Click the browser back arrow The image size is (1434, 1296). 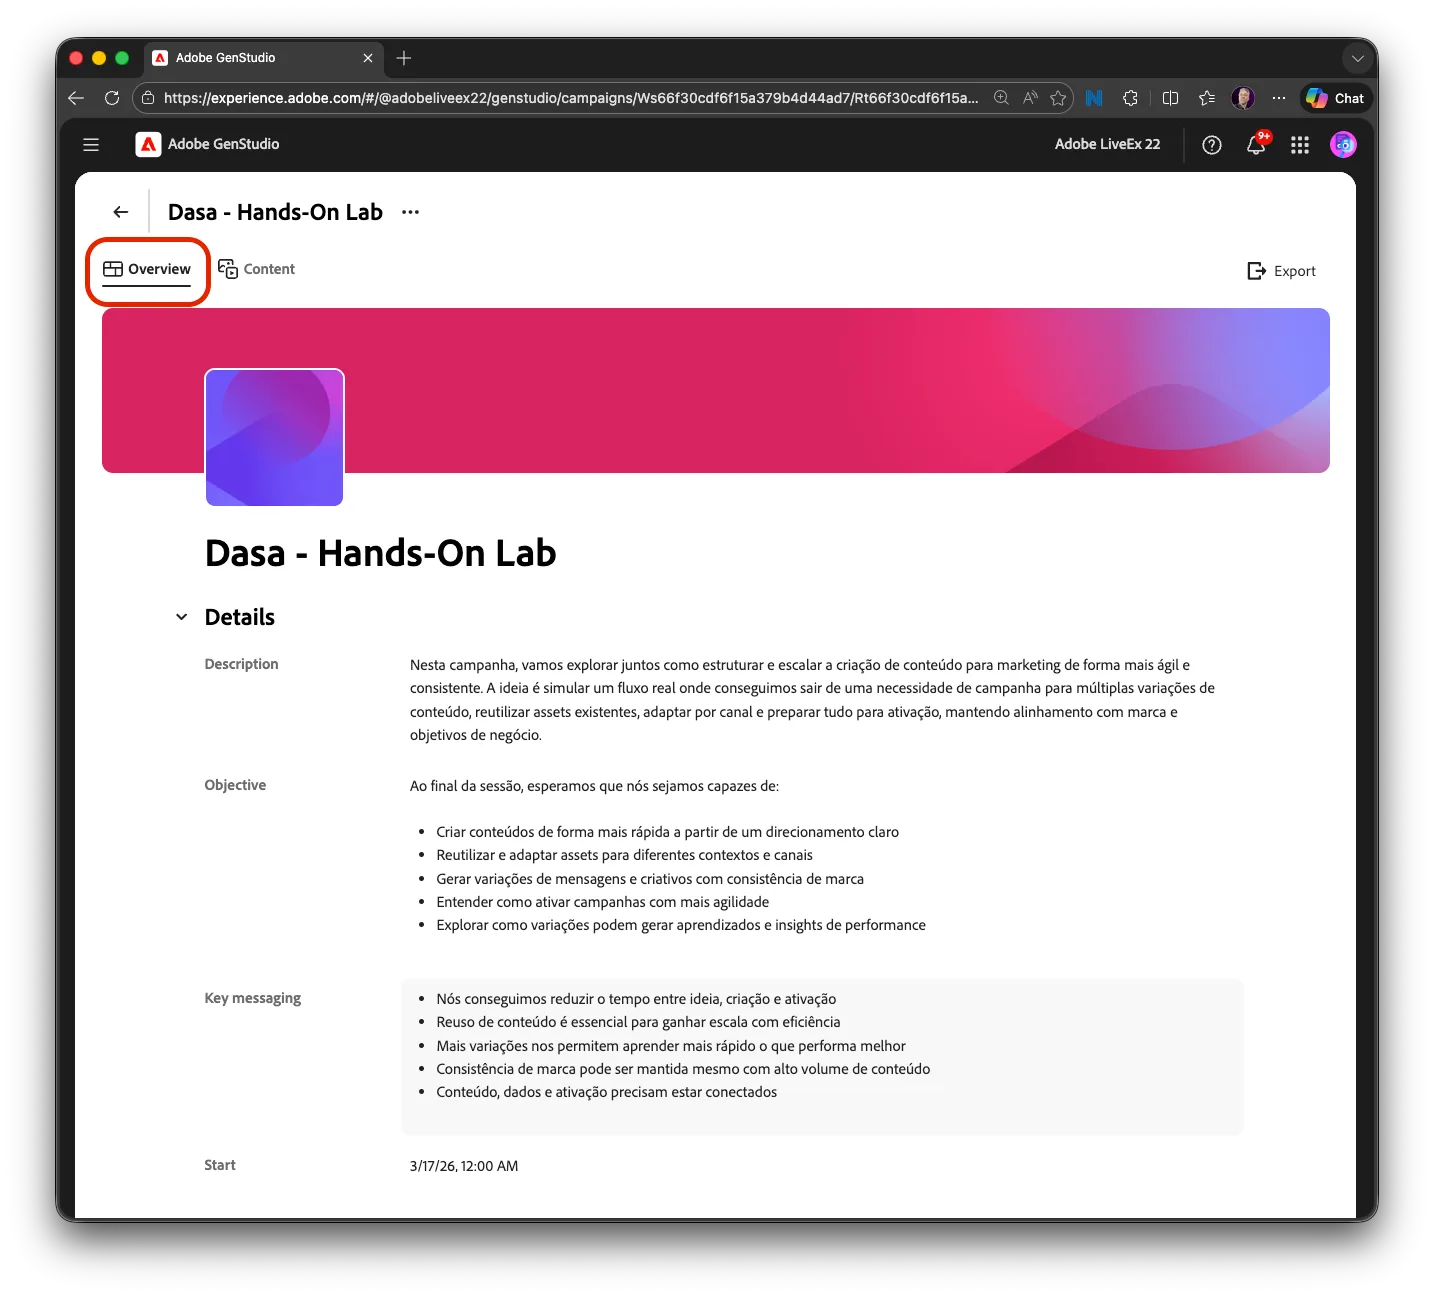pyautogui.click(x=76, y=98)
